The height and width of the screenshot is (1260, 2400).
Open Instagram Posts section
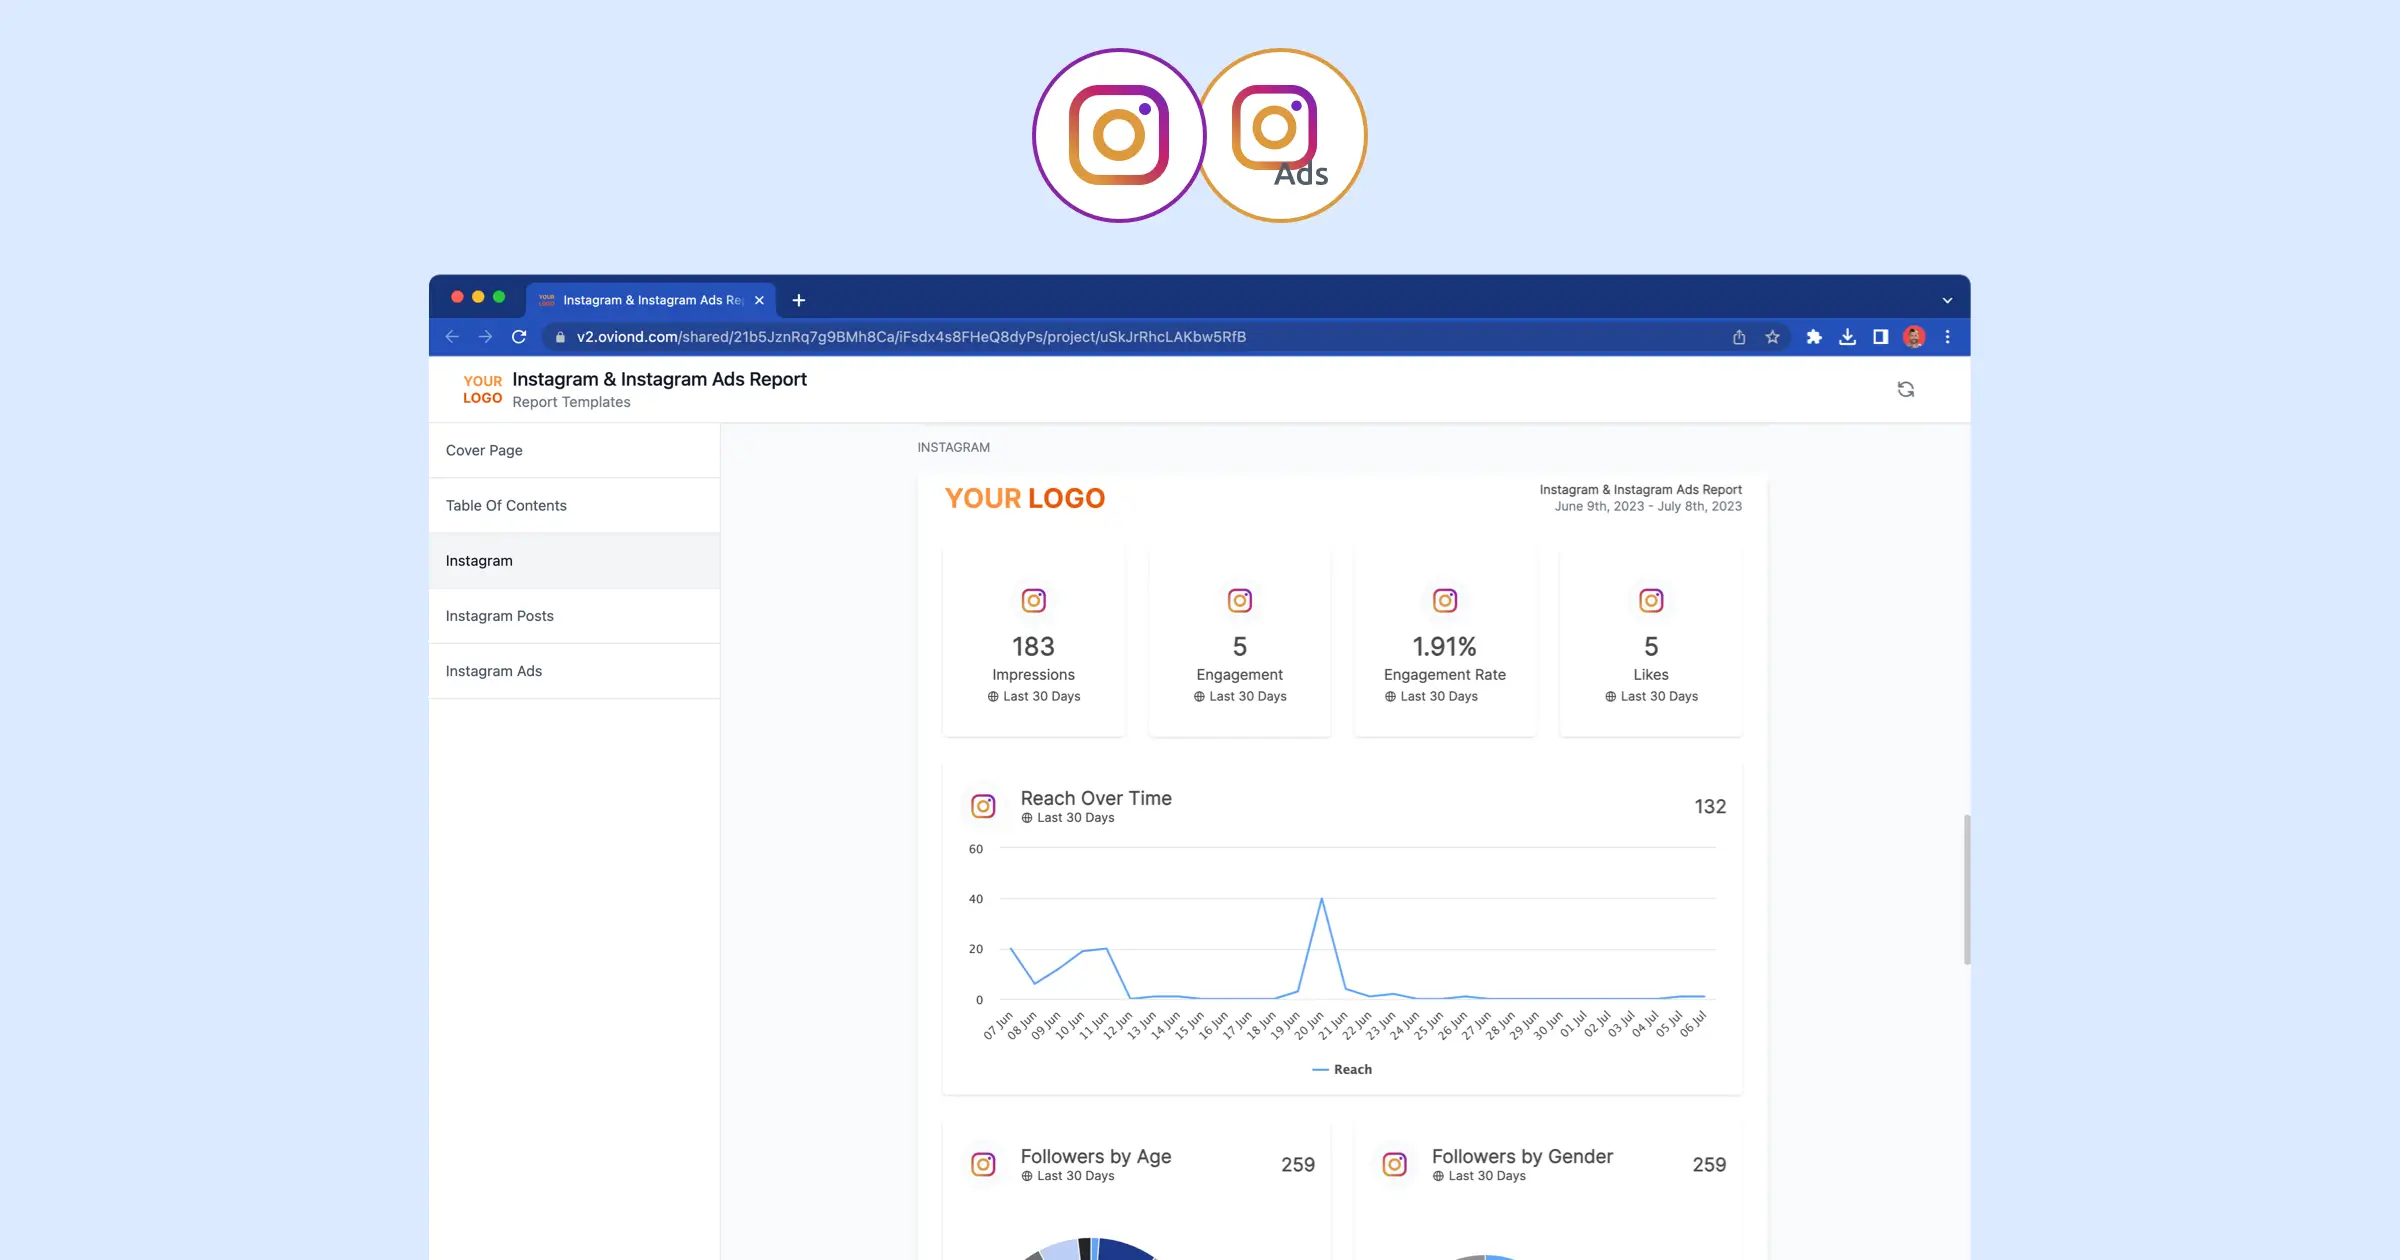tap(574, 615)
